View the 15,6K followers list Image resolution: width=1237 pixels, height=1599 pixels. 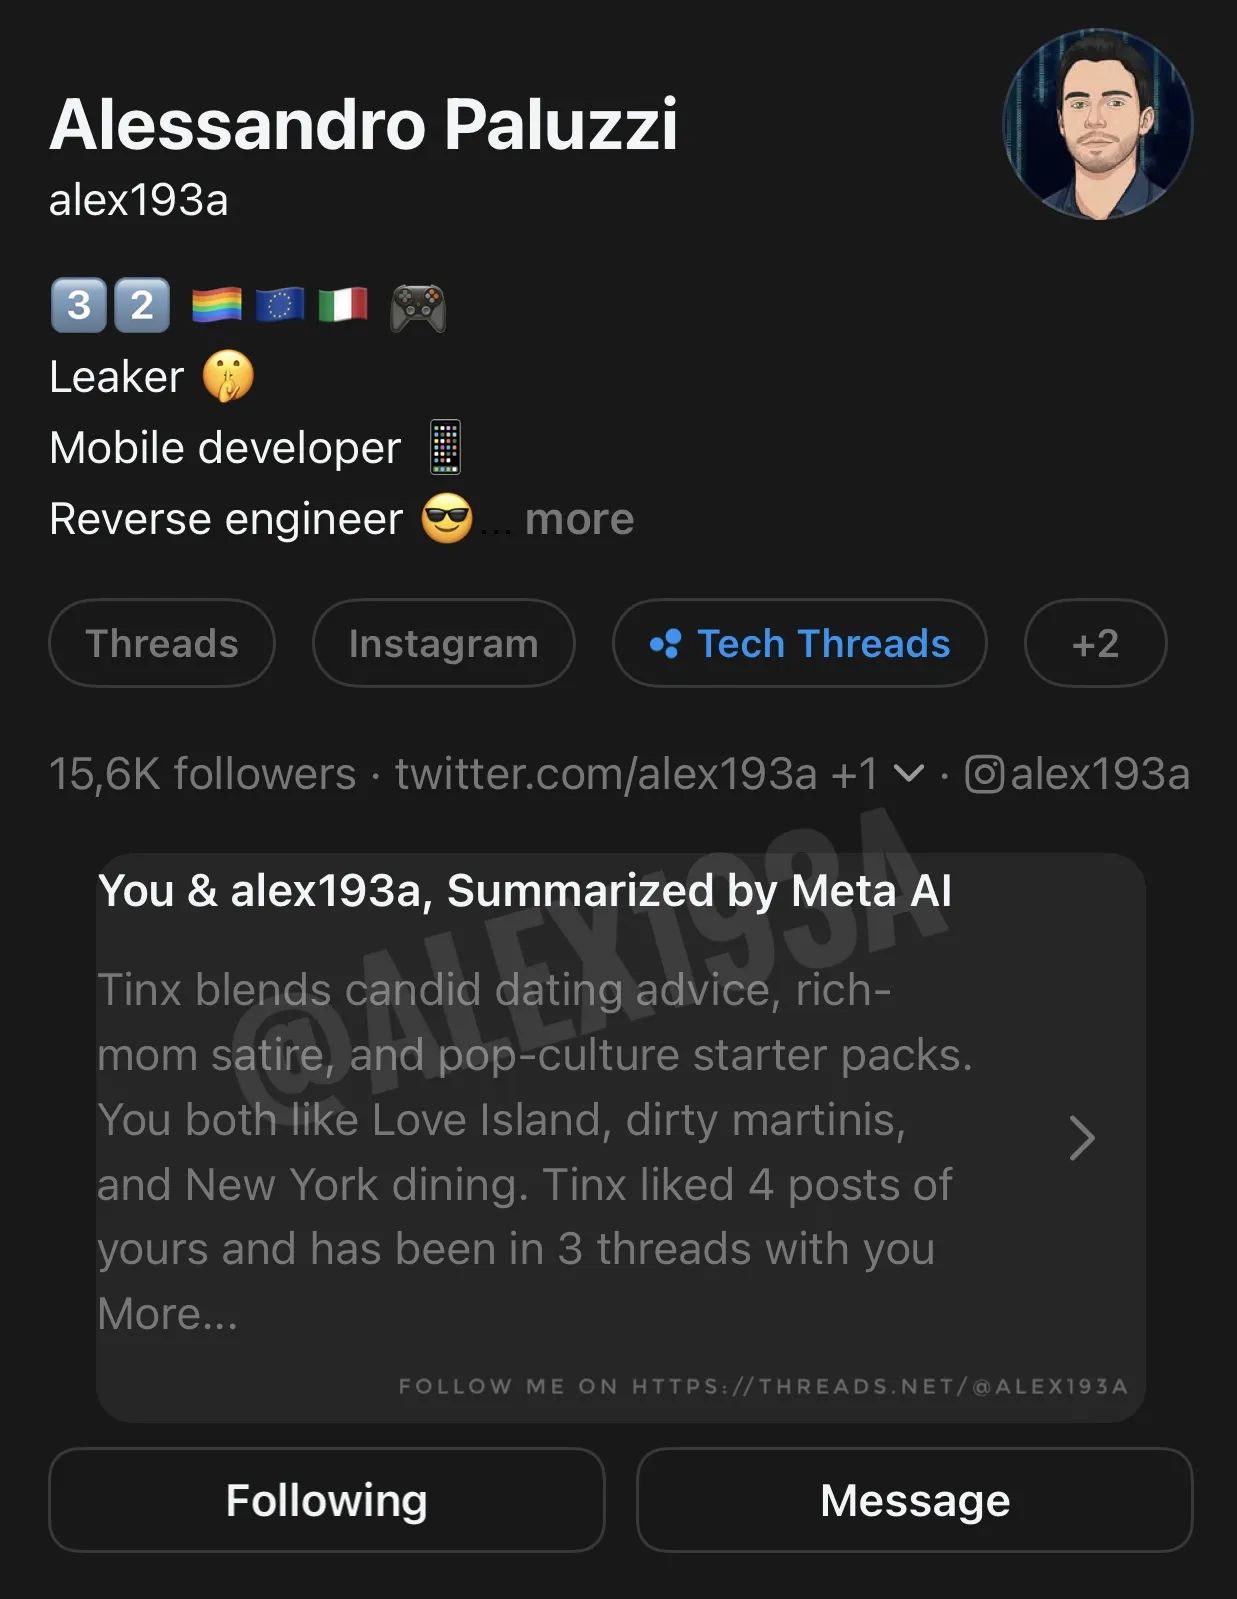click(202, 774)
